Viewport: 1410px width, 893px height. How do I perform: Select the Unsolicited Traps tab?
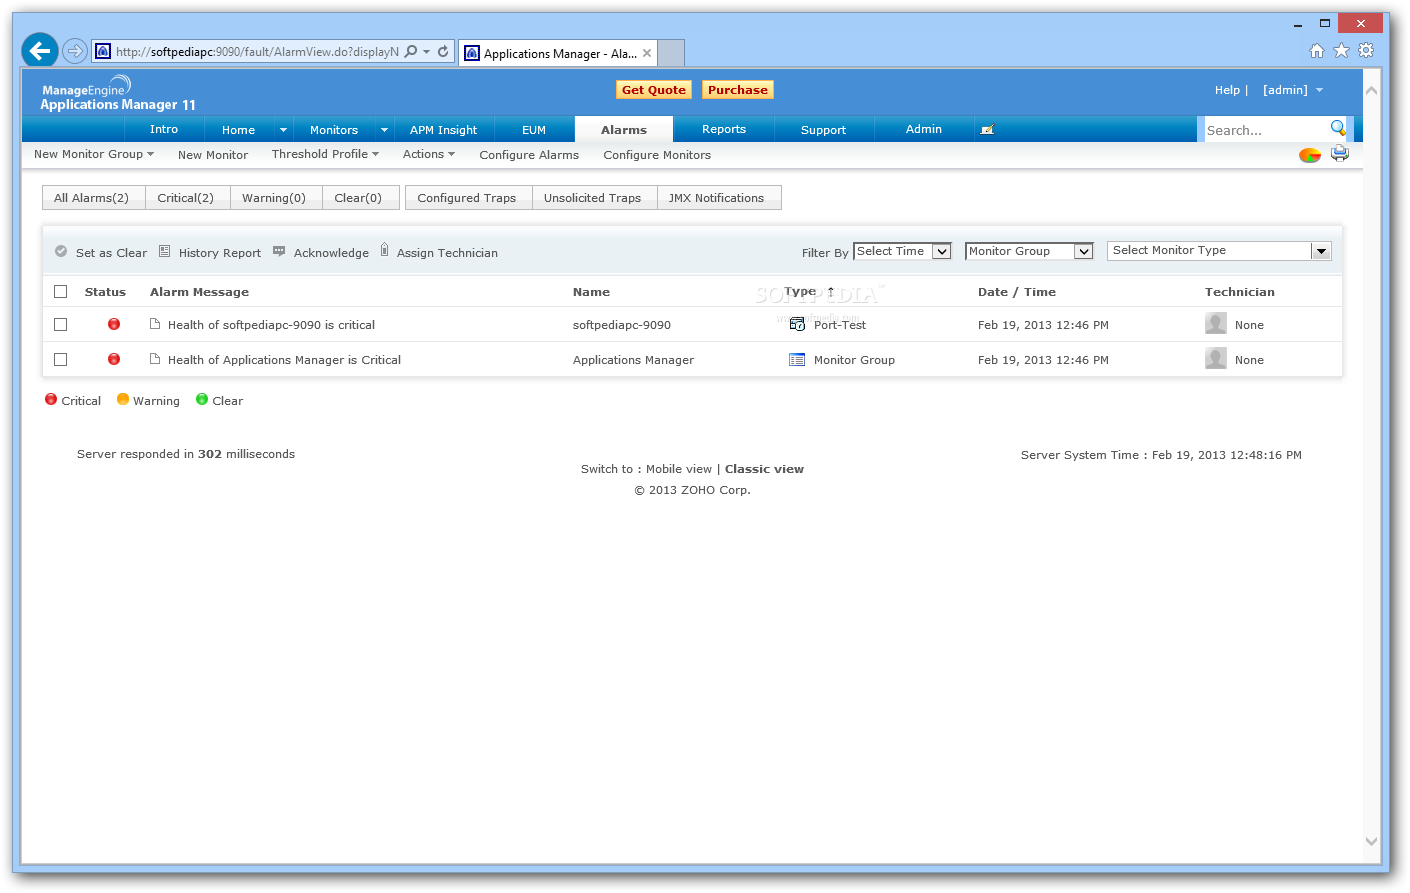tap(593, 198)
